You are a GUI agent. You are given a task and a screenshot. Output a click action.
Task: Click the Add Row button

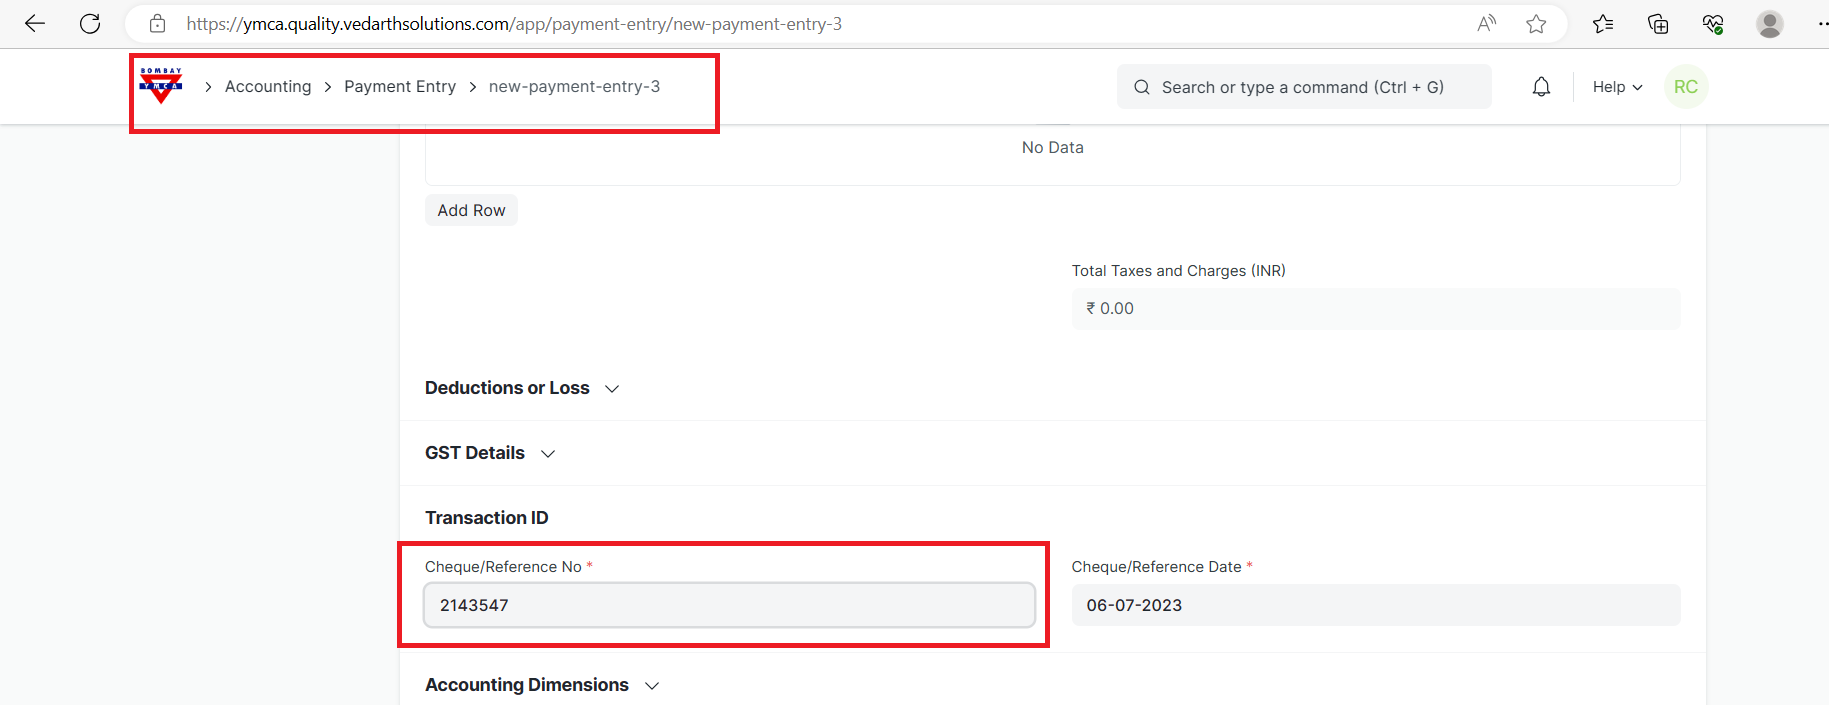pos(471,210)
